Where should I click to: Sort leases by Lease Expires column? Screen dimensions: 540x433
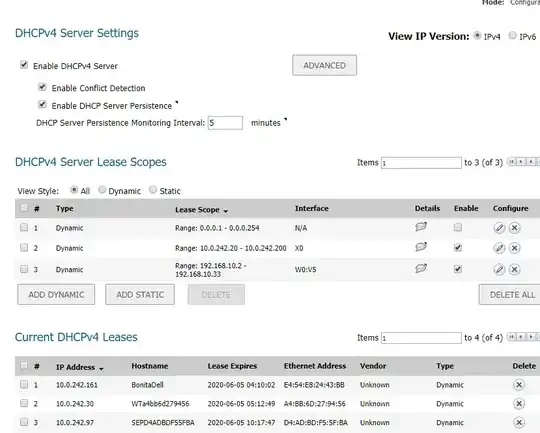pos(232,366)
